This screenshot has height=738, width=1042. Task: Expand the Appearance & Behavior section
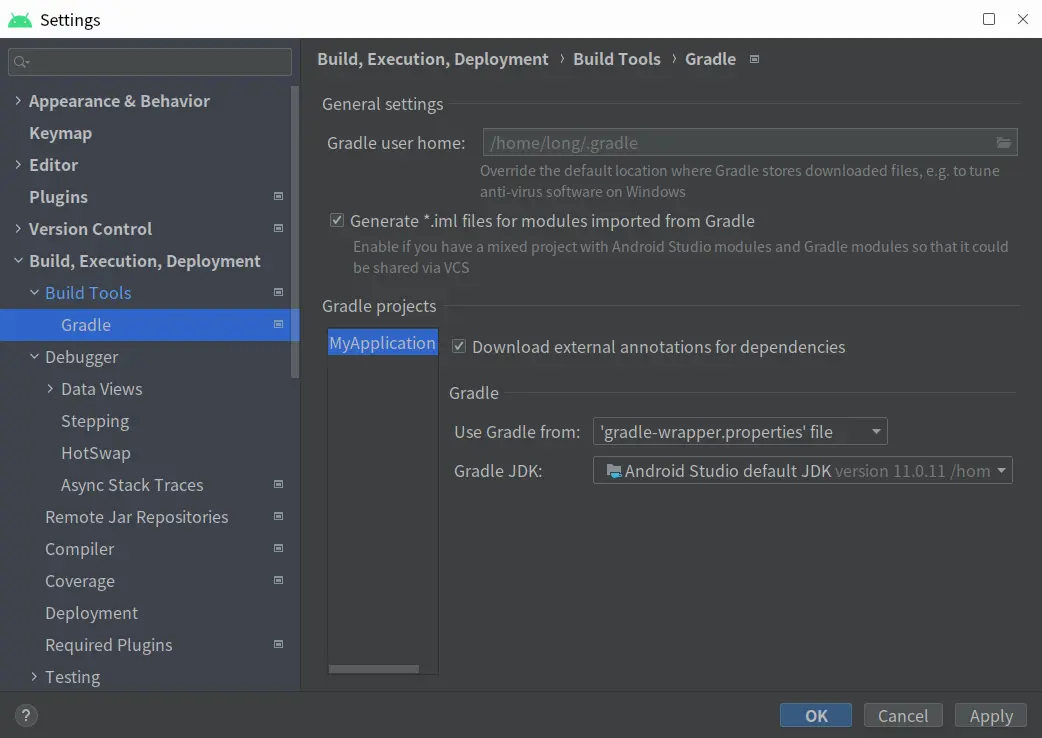tap(18, 101)
